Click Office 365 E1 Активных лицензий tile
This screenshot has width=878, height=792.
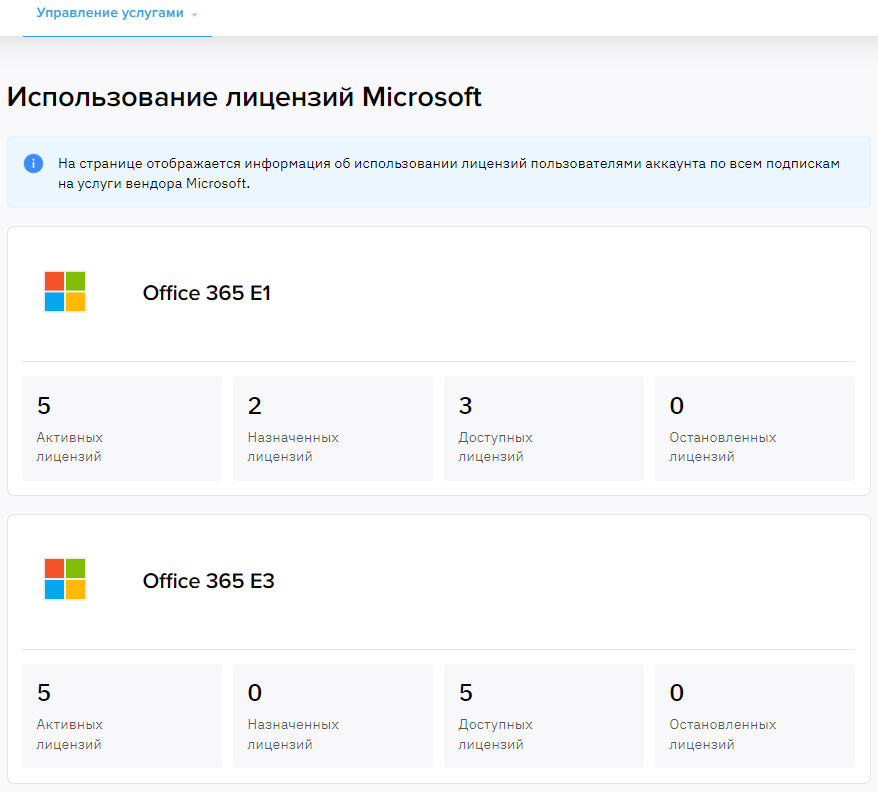tap(122, 428)
